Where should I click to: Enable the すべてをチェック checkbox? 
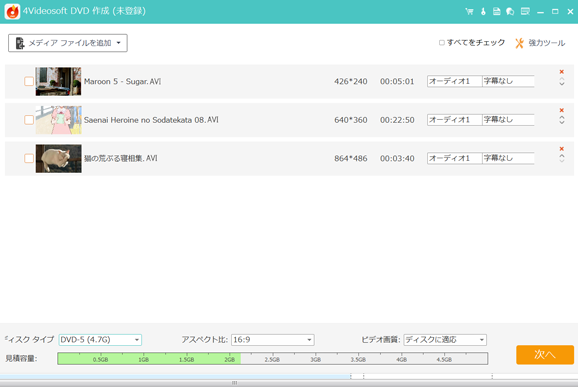[442, 43]
